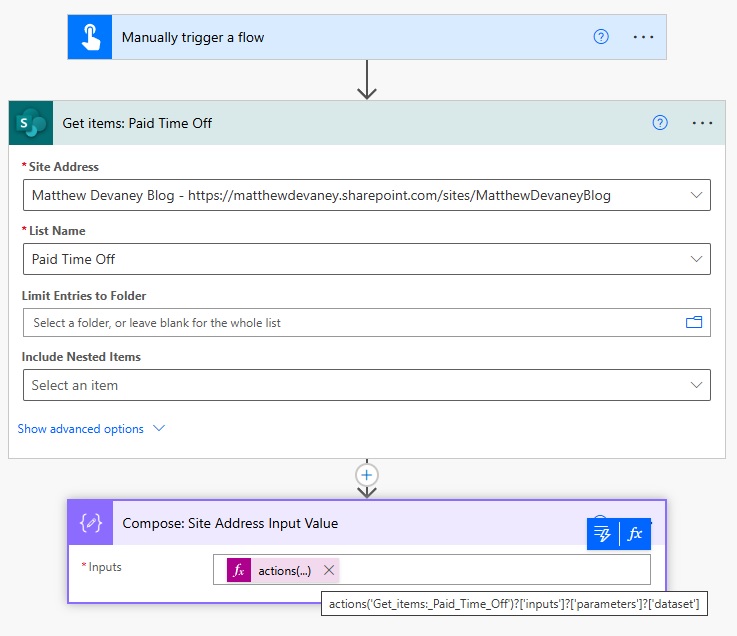Click the manual trigger touch icon

[90, 37]
